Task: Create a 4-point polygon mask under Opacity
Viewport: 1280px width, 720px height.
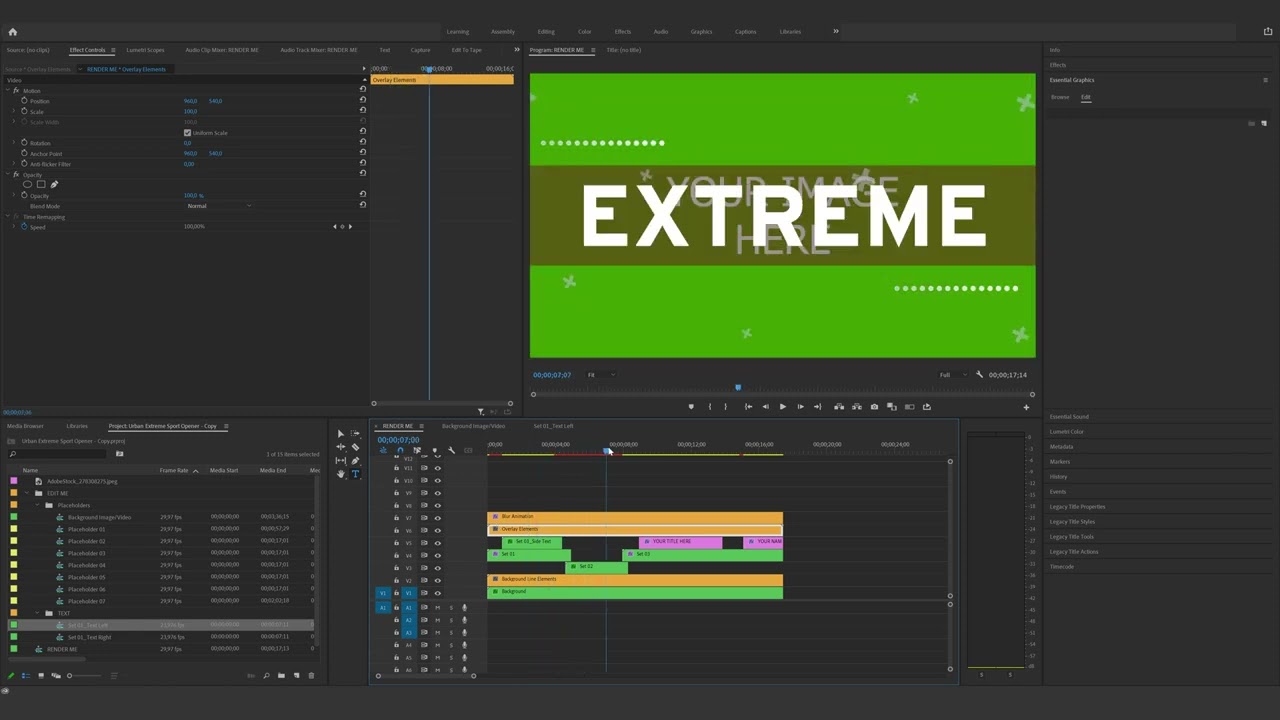Action: tap(41, 184)
